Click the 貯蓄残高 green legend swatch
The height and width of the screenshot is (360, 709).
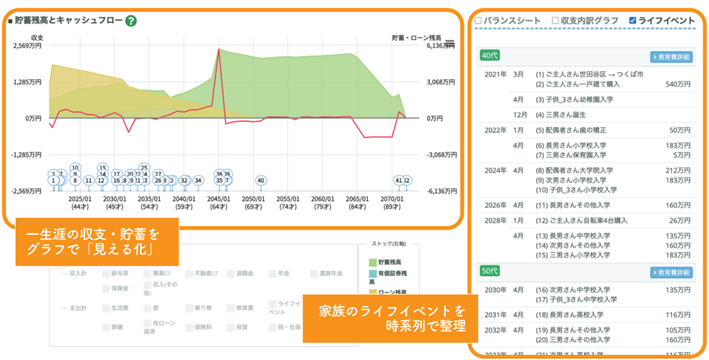click(373, 262)
